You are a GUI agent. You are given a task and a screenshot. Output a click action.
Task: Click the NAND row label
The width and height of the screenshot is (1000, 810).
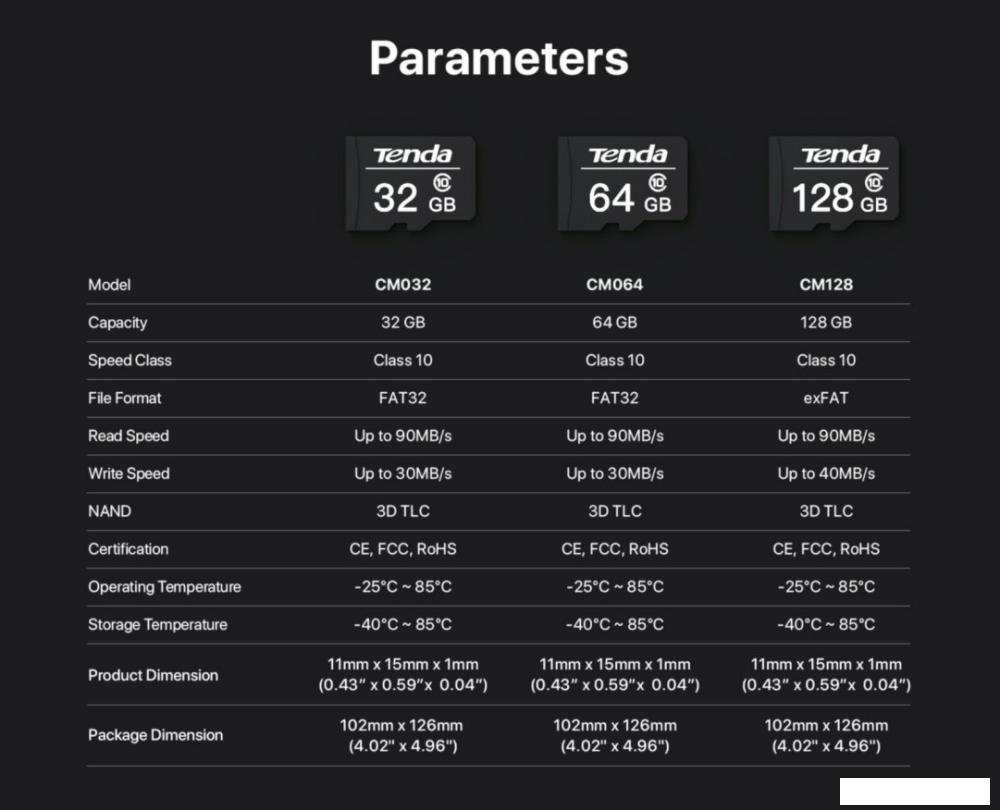click(x=110, y=511)
